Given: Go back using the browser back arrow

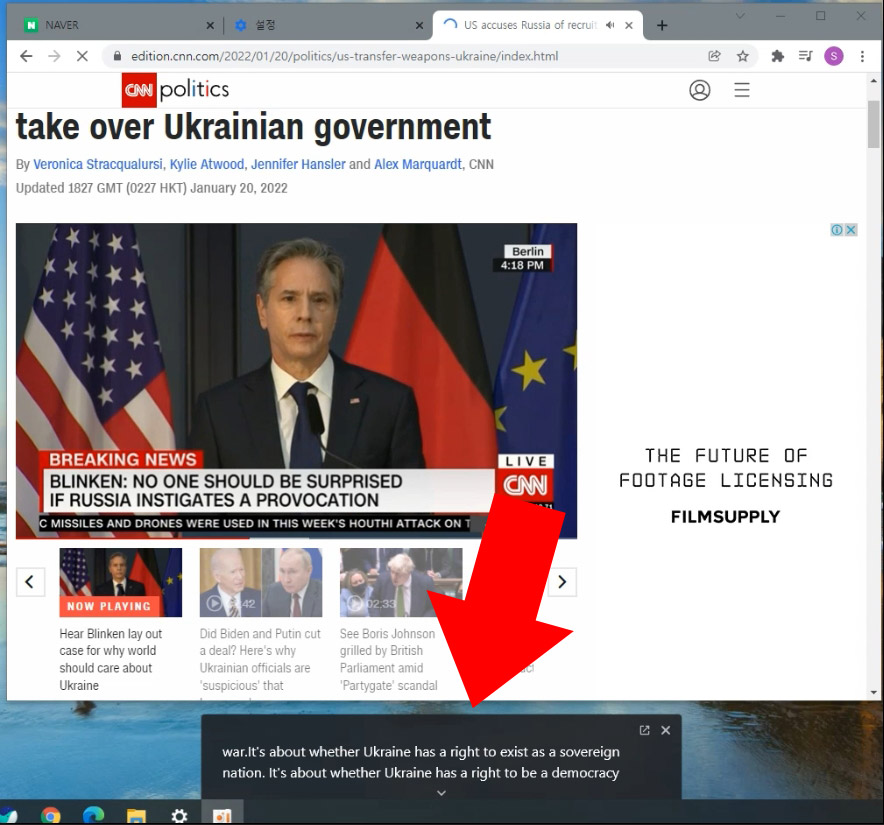Looking at the screenshot, I should (26, 56).
